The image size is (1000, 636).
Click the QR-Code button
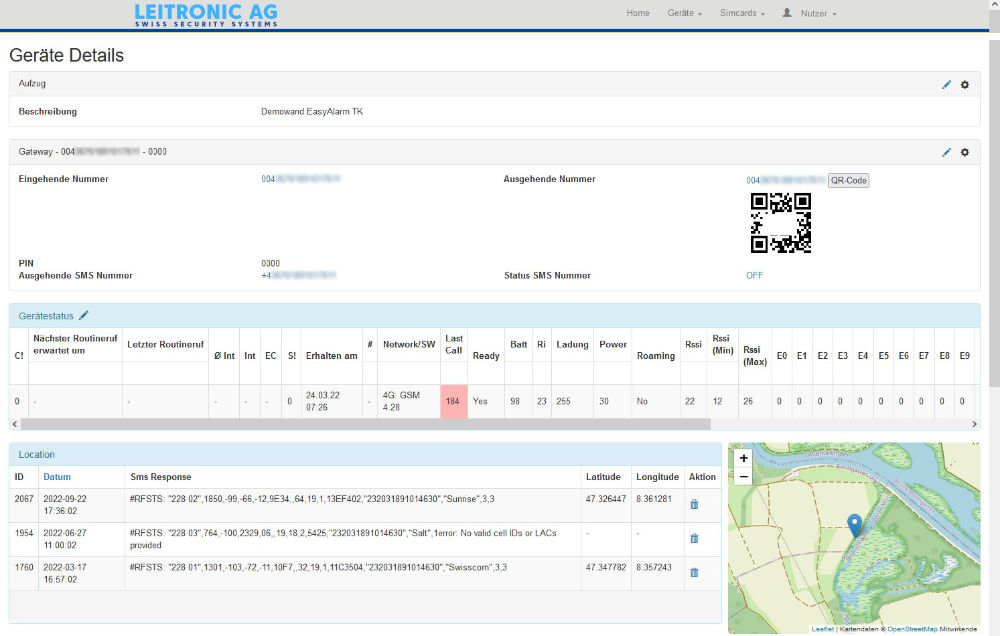pyautogui.click(x=849, y=181)
